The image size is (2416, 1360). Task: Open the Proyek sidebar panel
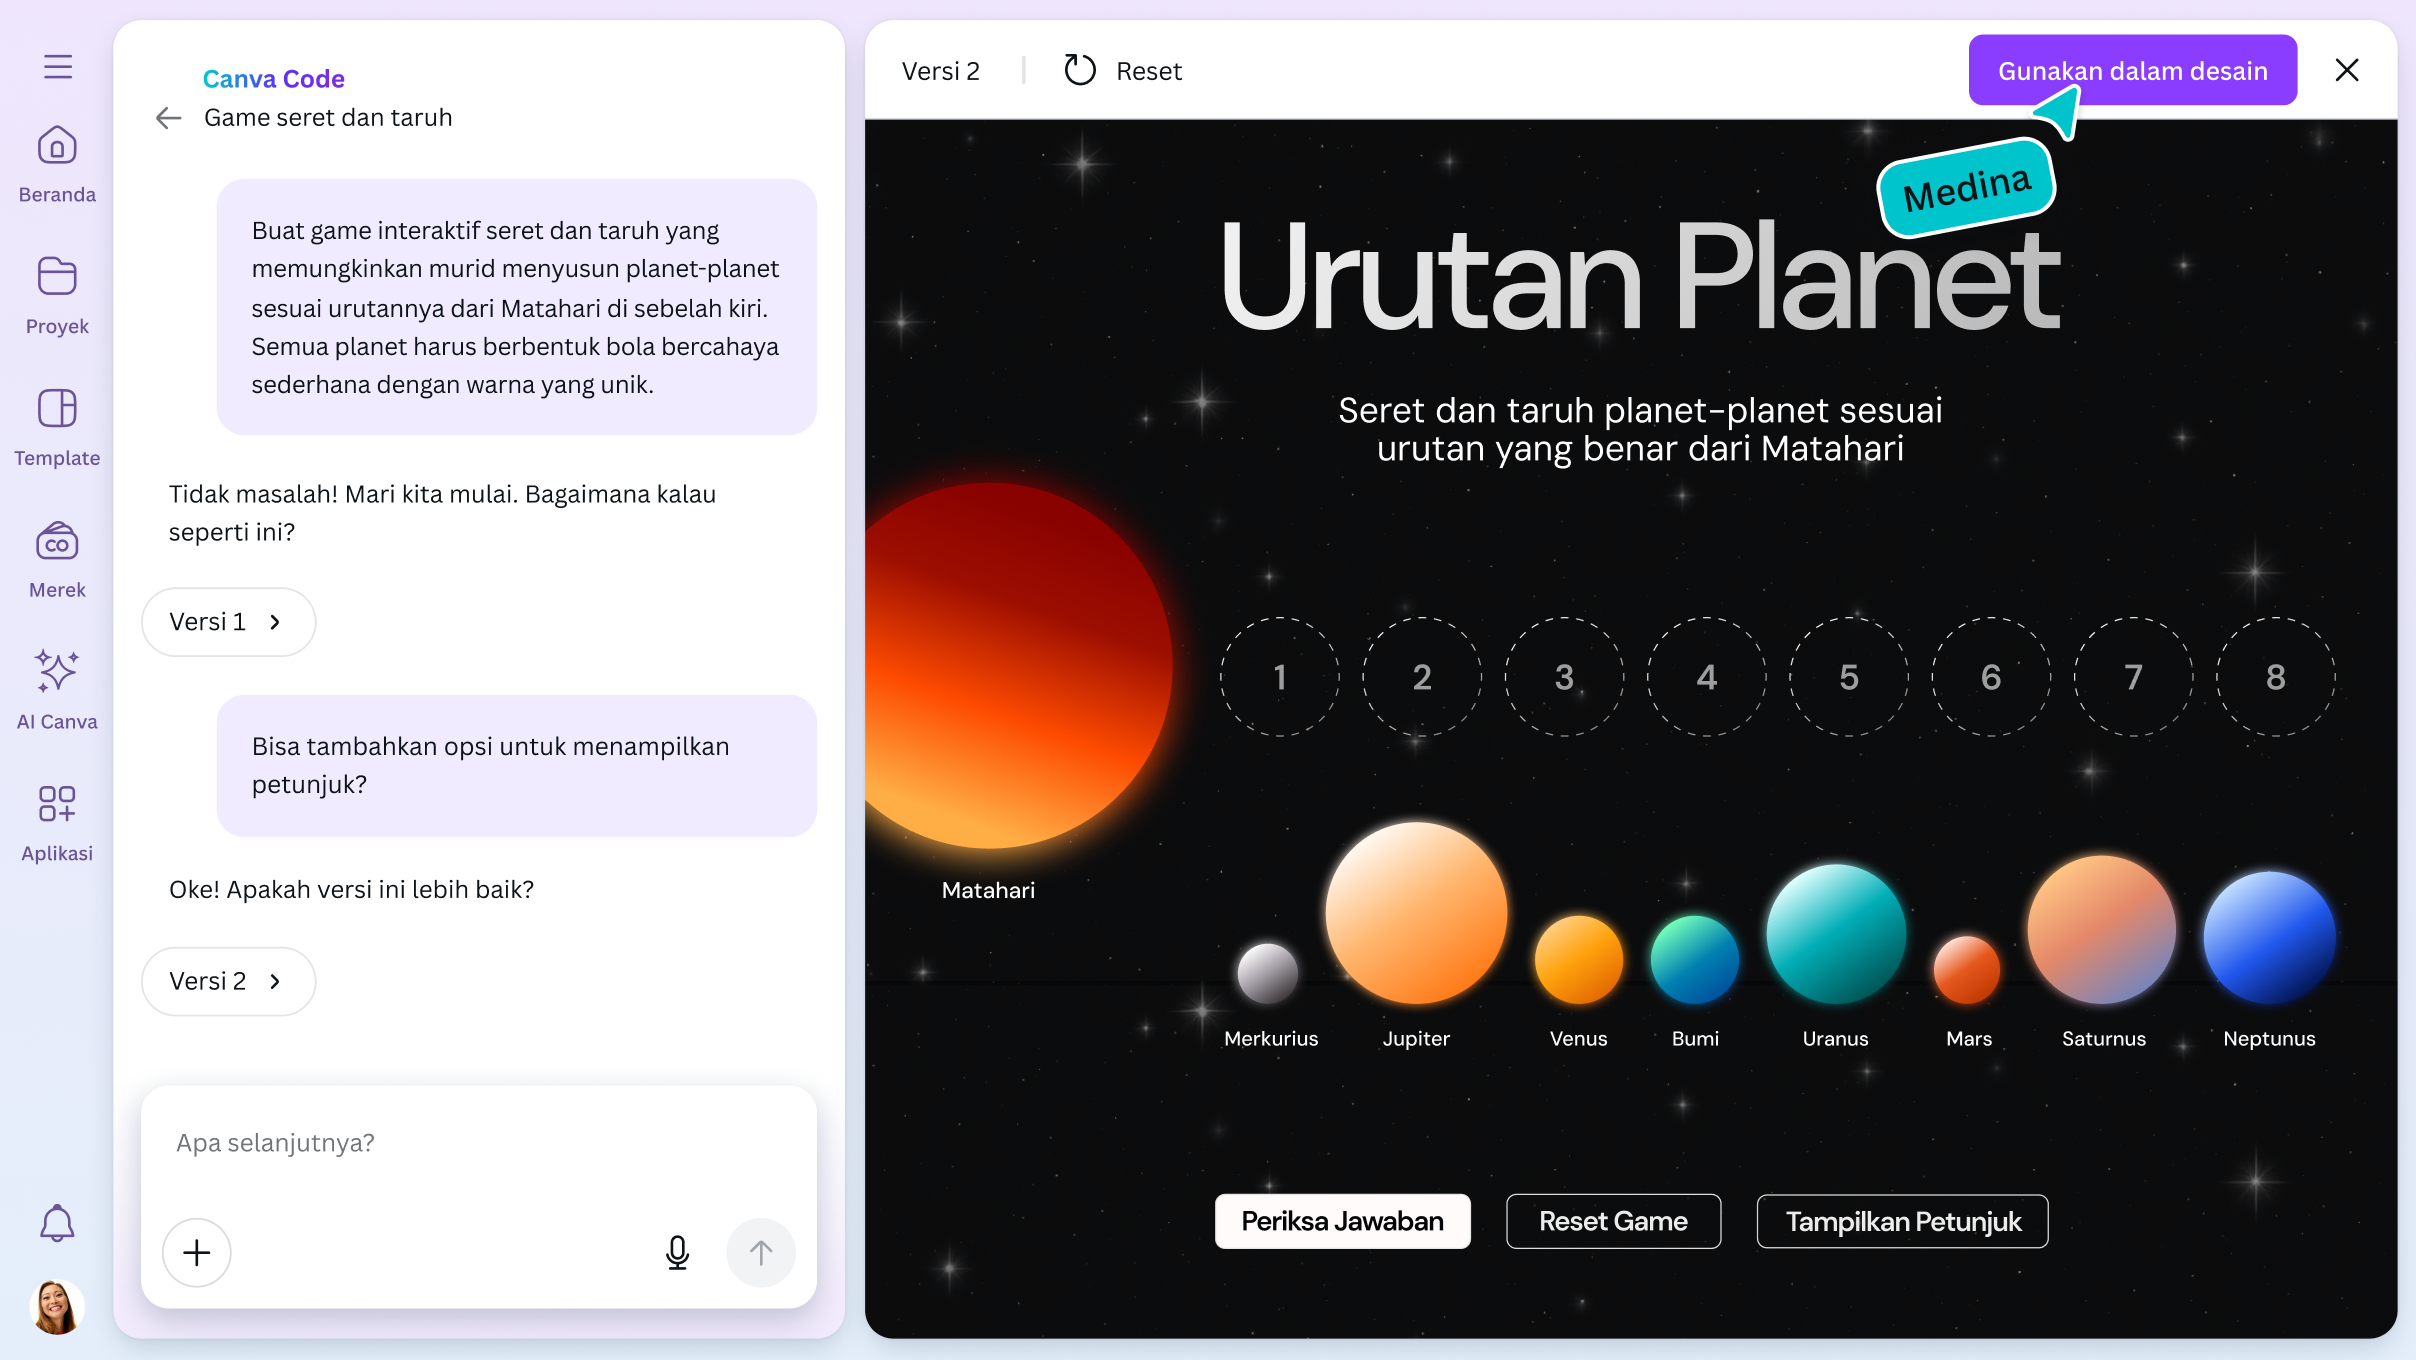pos(56,295)
